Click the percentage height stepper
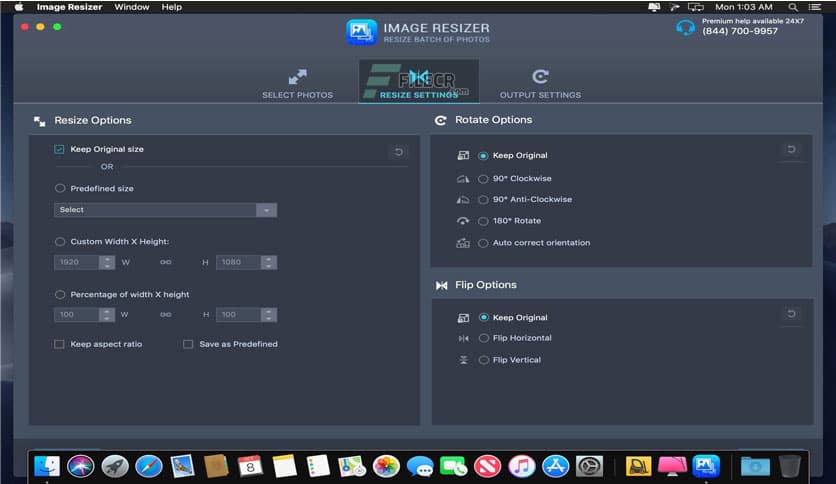 click(269, 315)
